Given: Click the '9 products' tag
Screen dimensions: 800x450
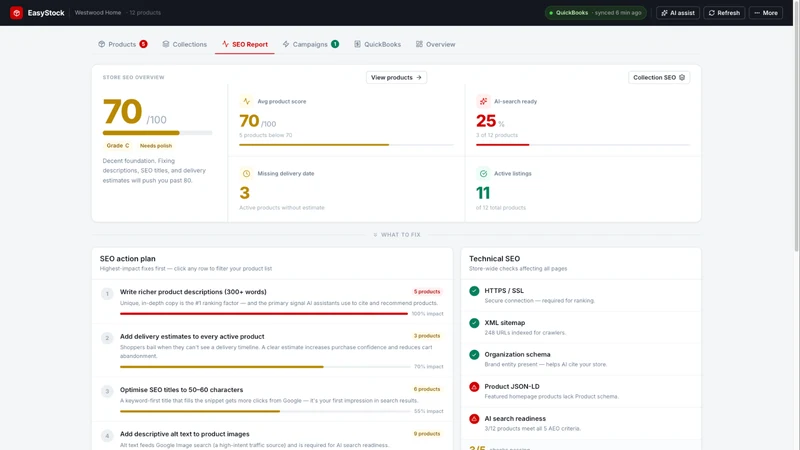Looking at the screenshot, I should [x=427, y=434].
